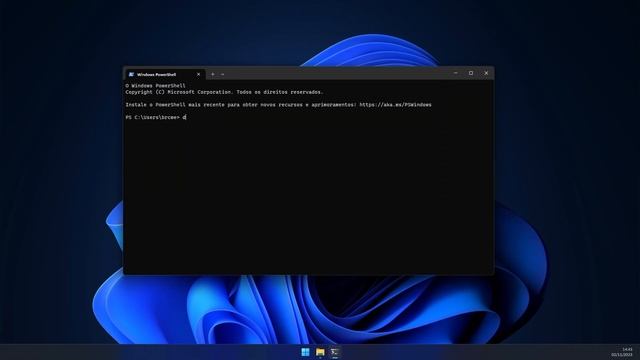640x360 pixels.
Task: Close the Windows PowerShell tab
Action: [x=198, y=74]
